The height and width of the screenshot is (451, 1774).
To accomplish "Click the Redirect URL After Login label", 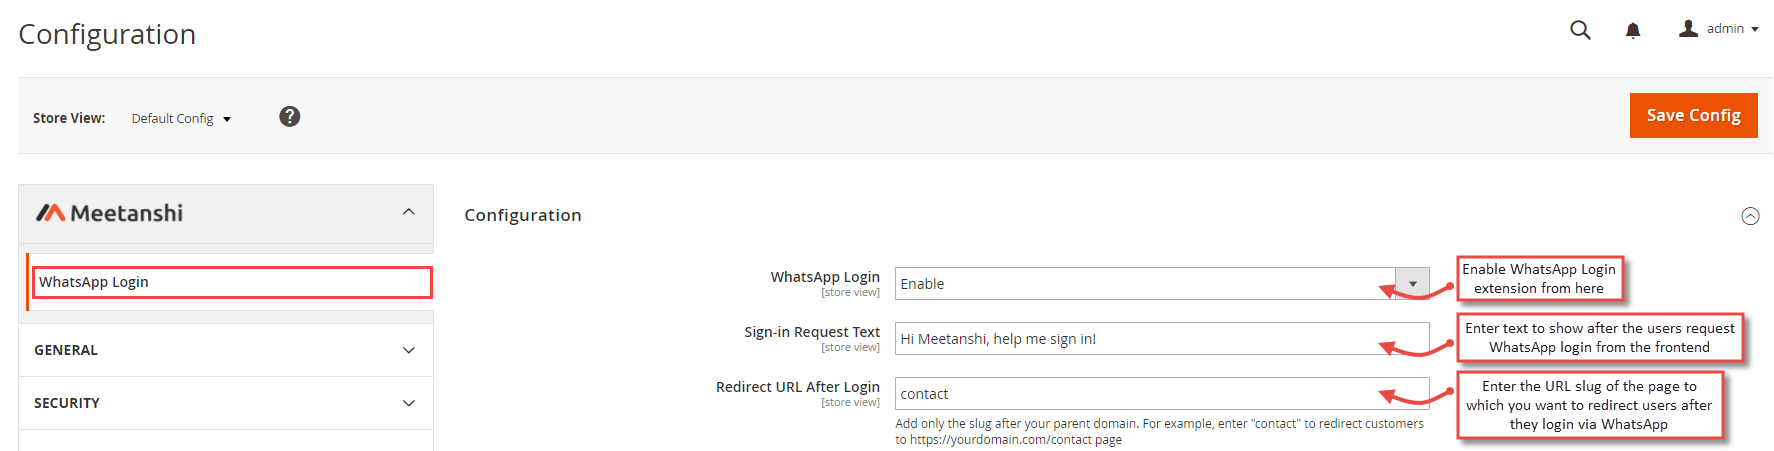I will [797, 387].
